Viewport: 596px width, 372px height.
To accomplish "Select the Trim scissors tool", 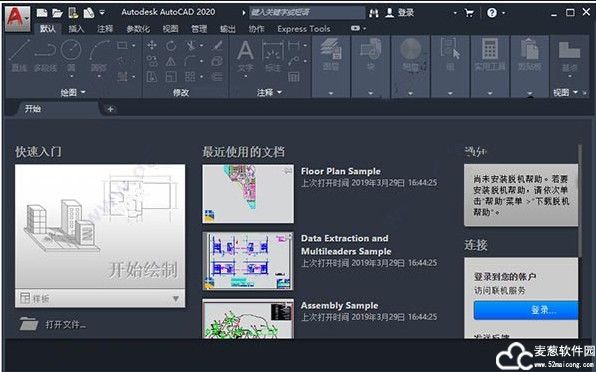I will coord(191,46).
